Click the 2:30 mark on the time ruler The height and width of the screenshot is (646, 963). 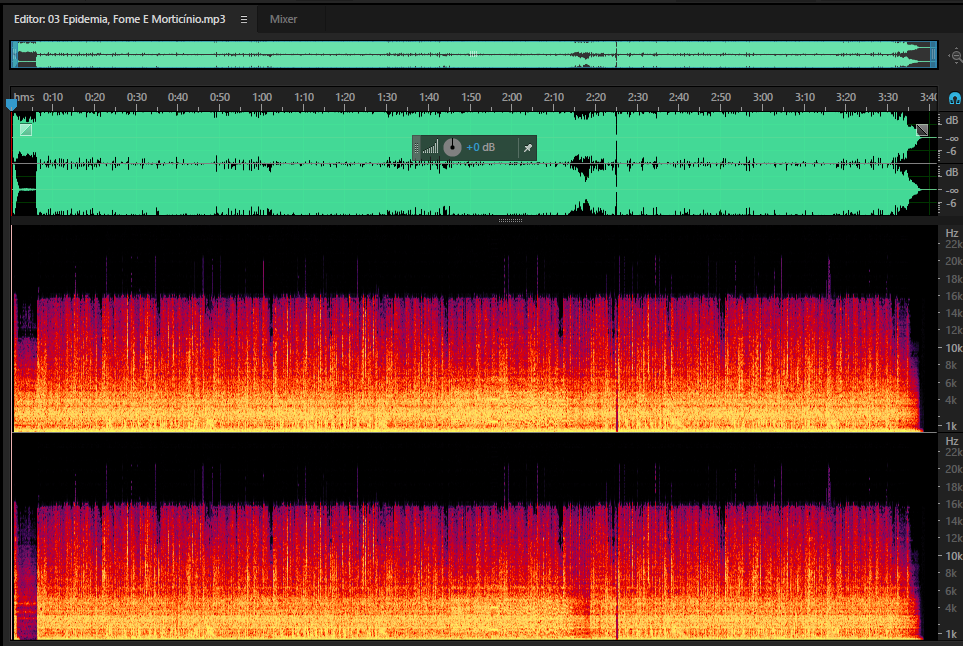coord(637,97)
